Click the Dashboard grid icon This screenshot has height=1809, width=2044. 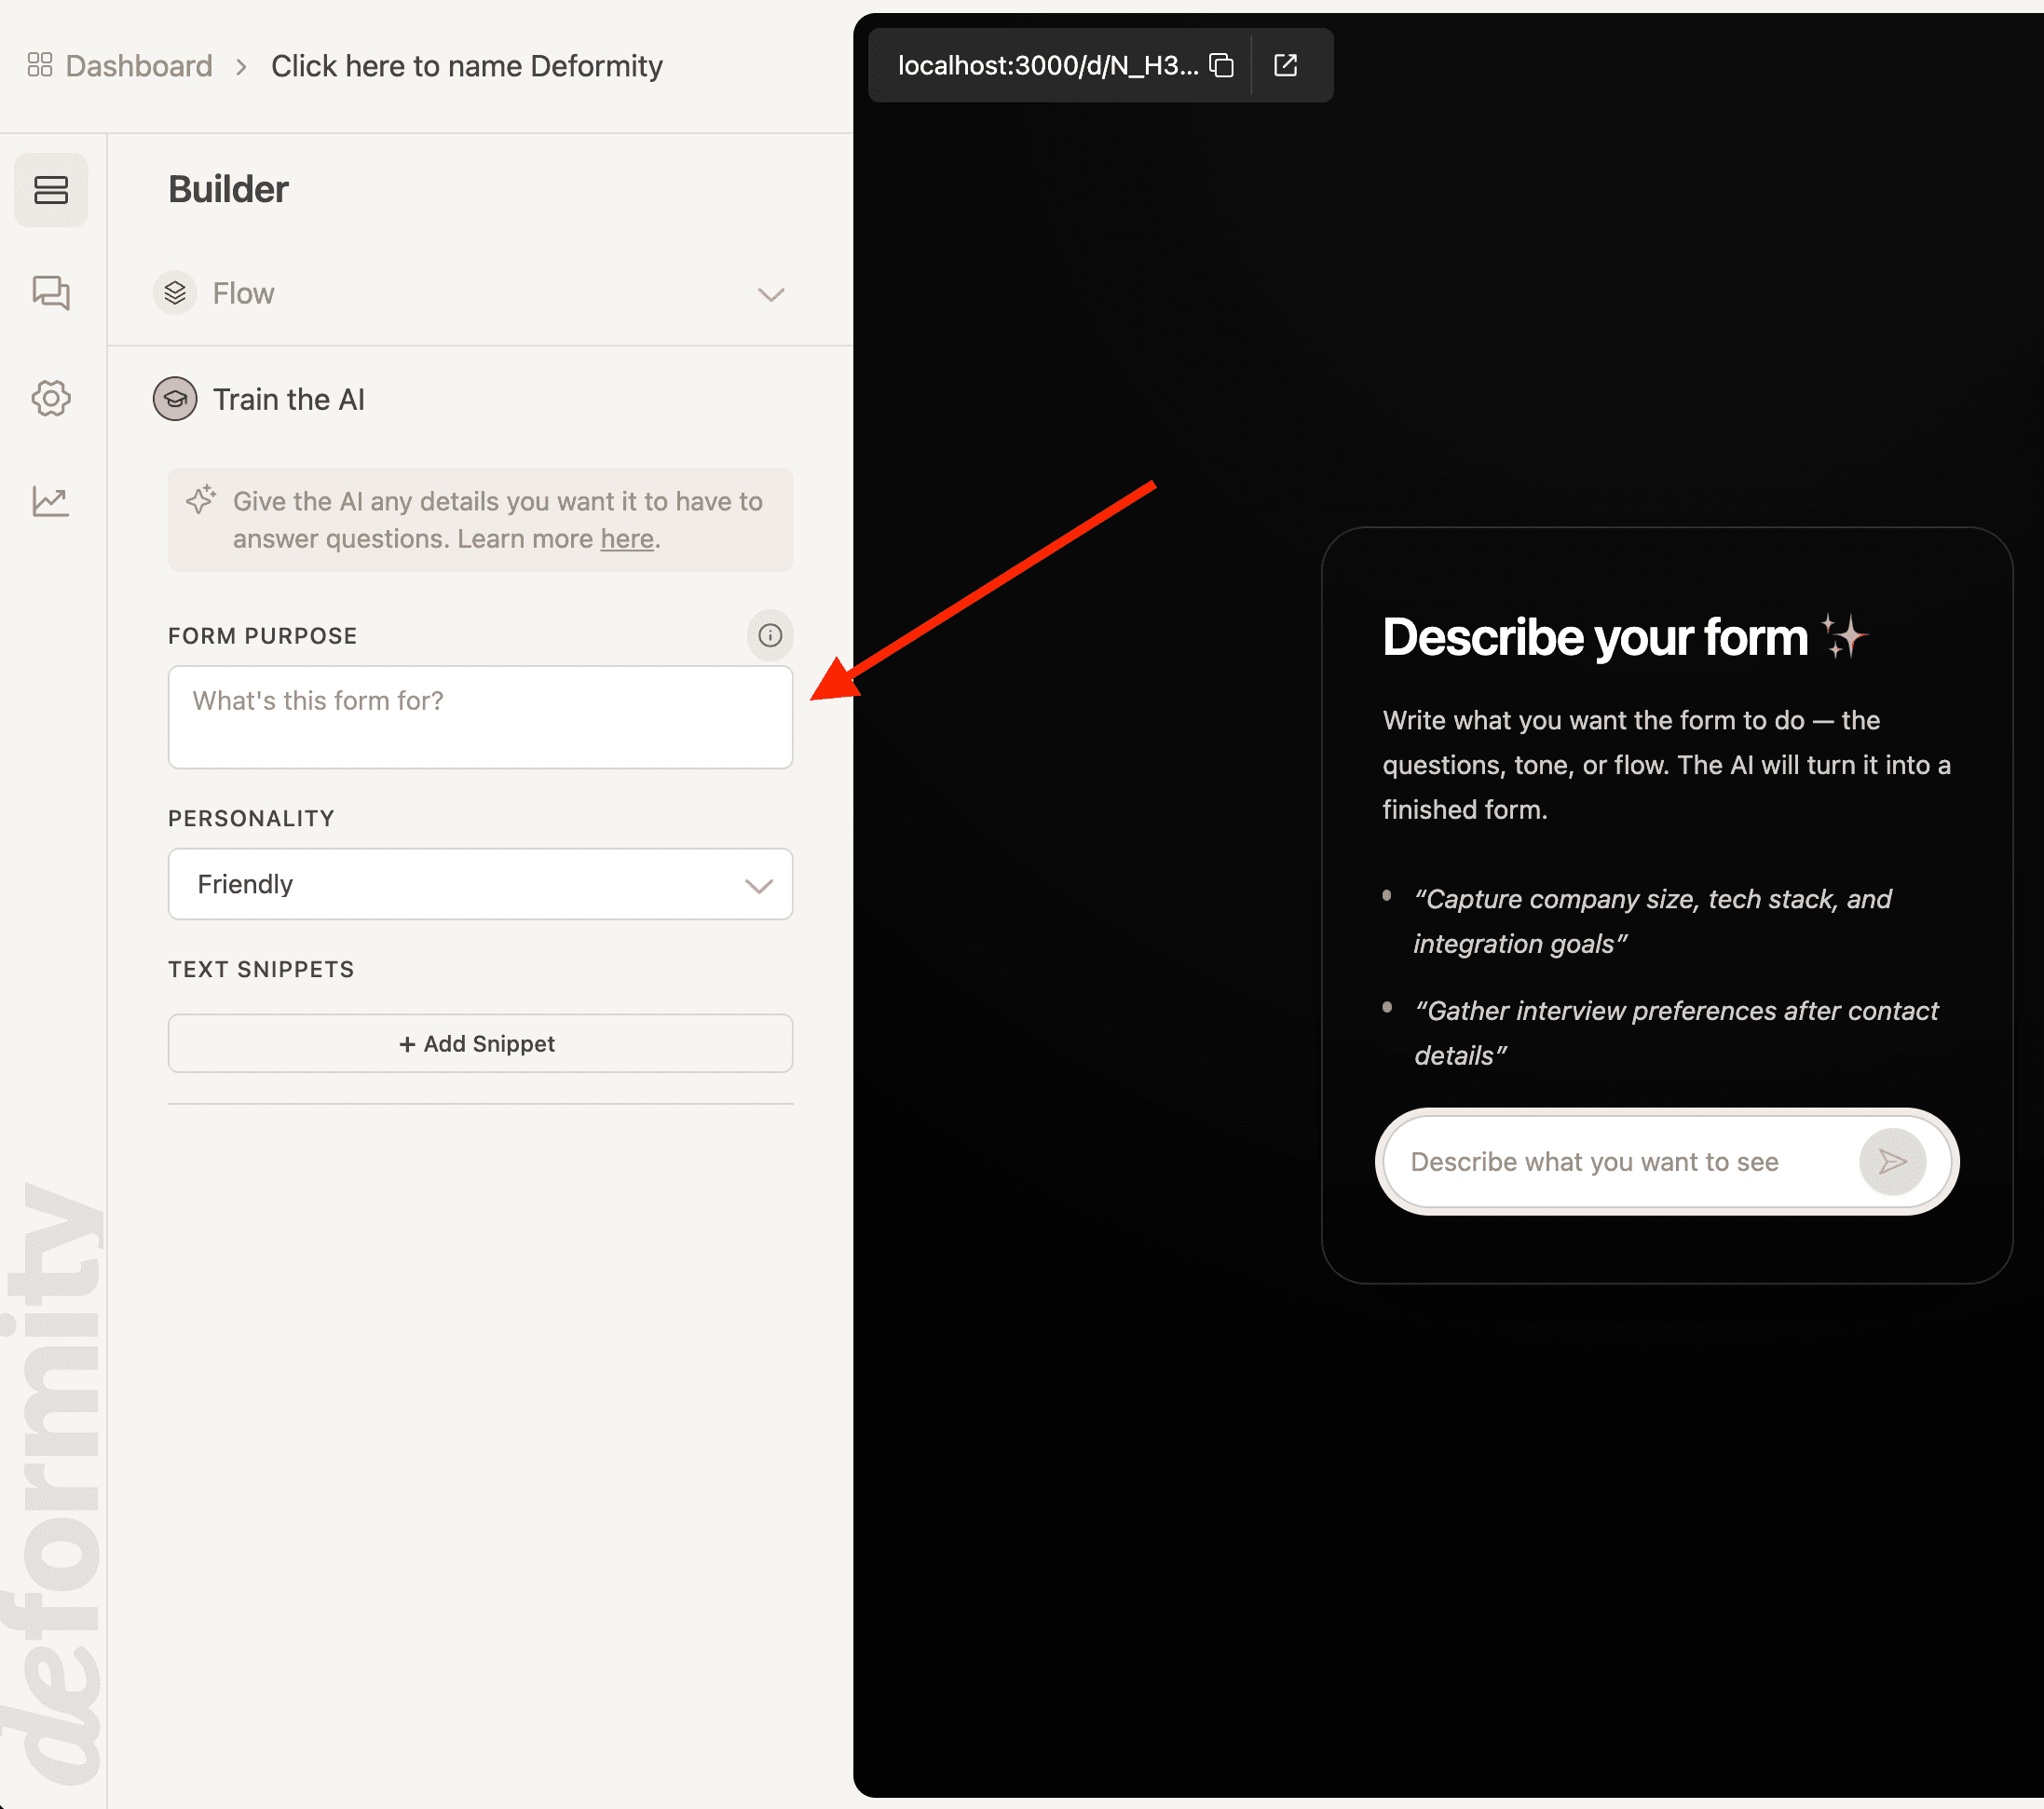[40, 66]
